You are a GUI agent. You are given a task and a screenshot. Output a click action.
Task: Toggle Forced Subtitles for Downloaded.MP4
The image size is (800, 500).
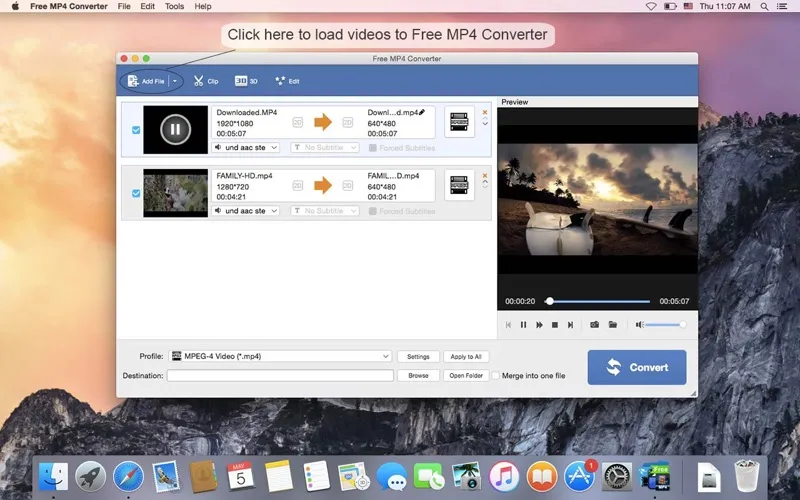click(x=373, y=148)
